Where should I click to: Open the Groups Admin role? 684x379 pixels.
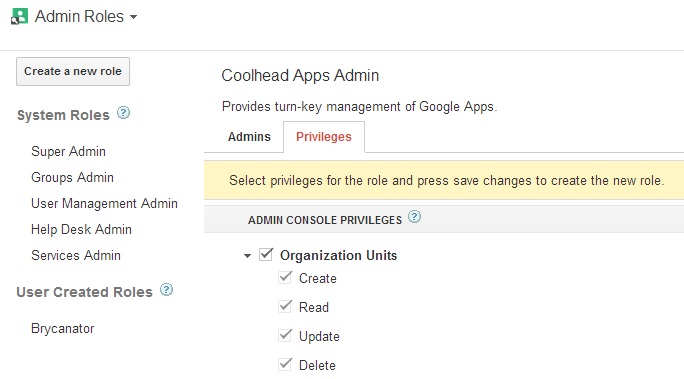[x=72, y=178]
